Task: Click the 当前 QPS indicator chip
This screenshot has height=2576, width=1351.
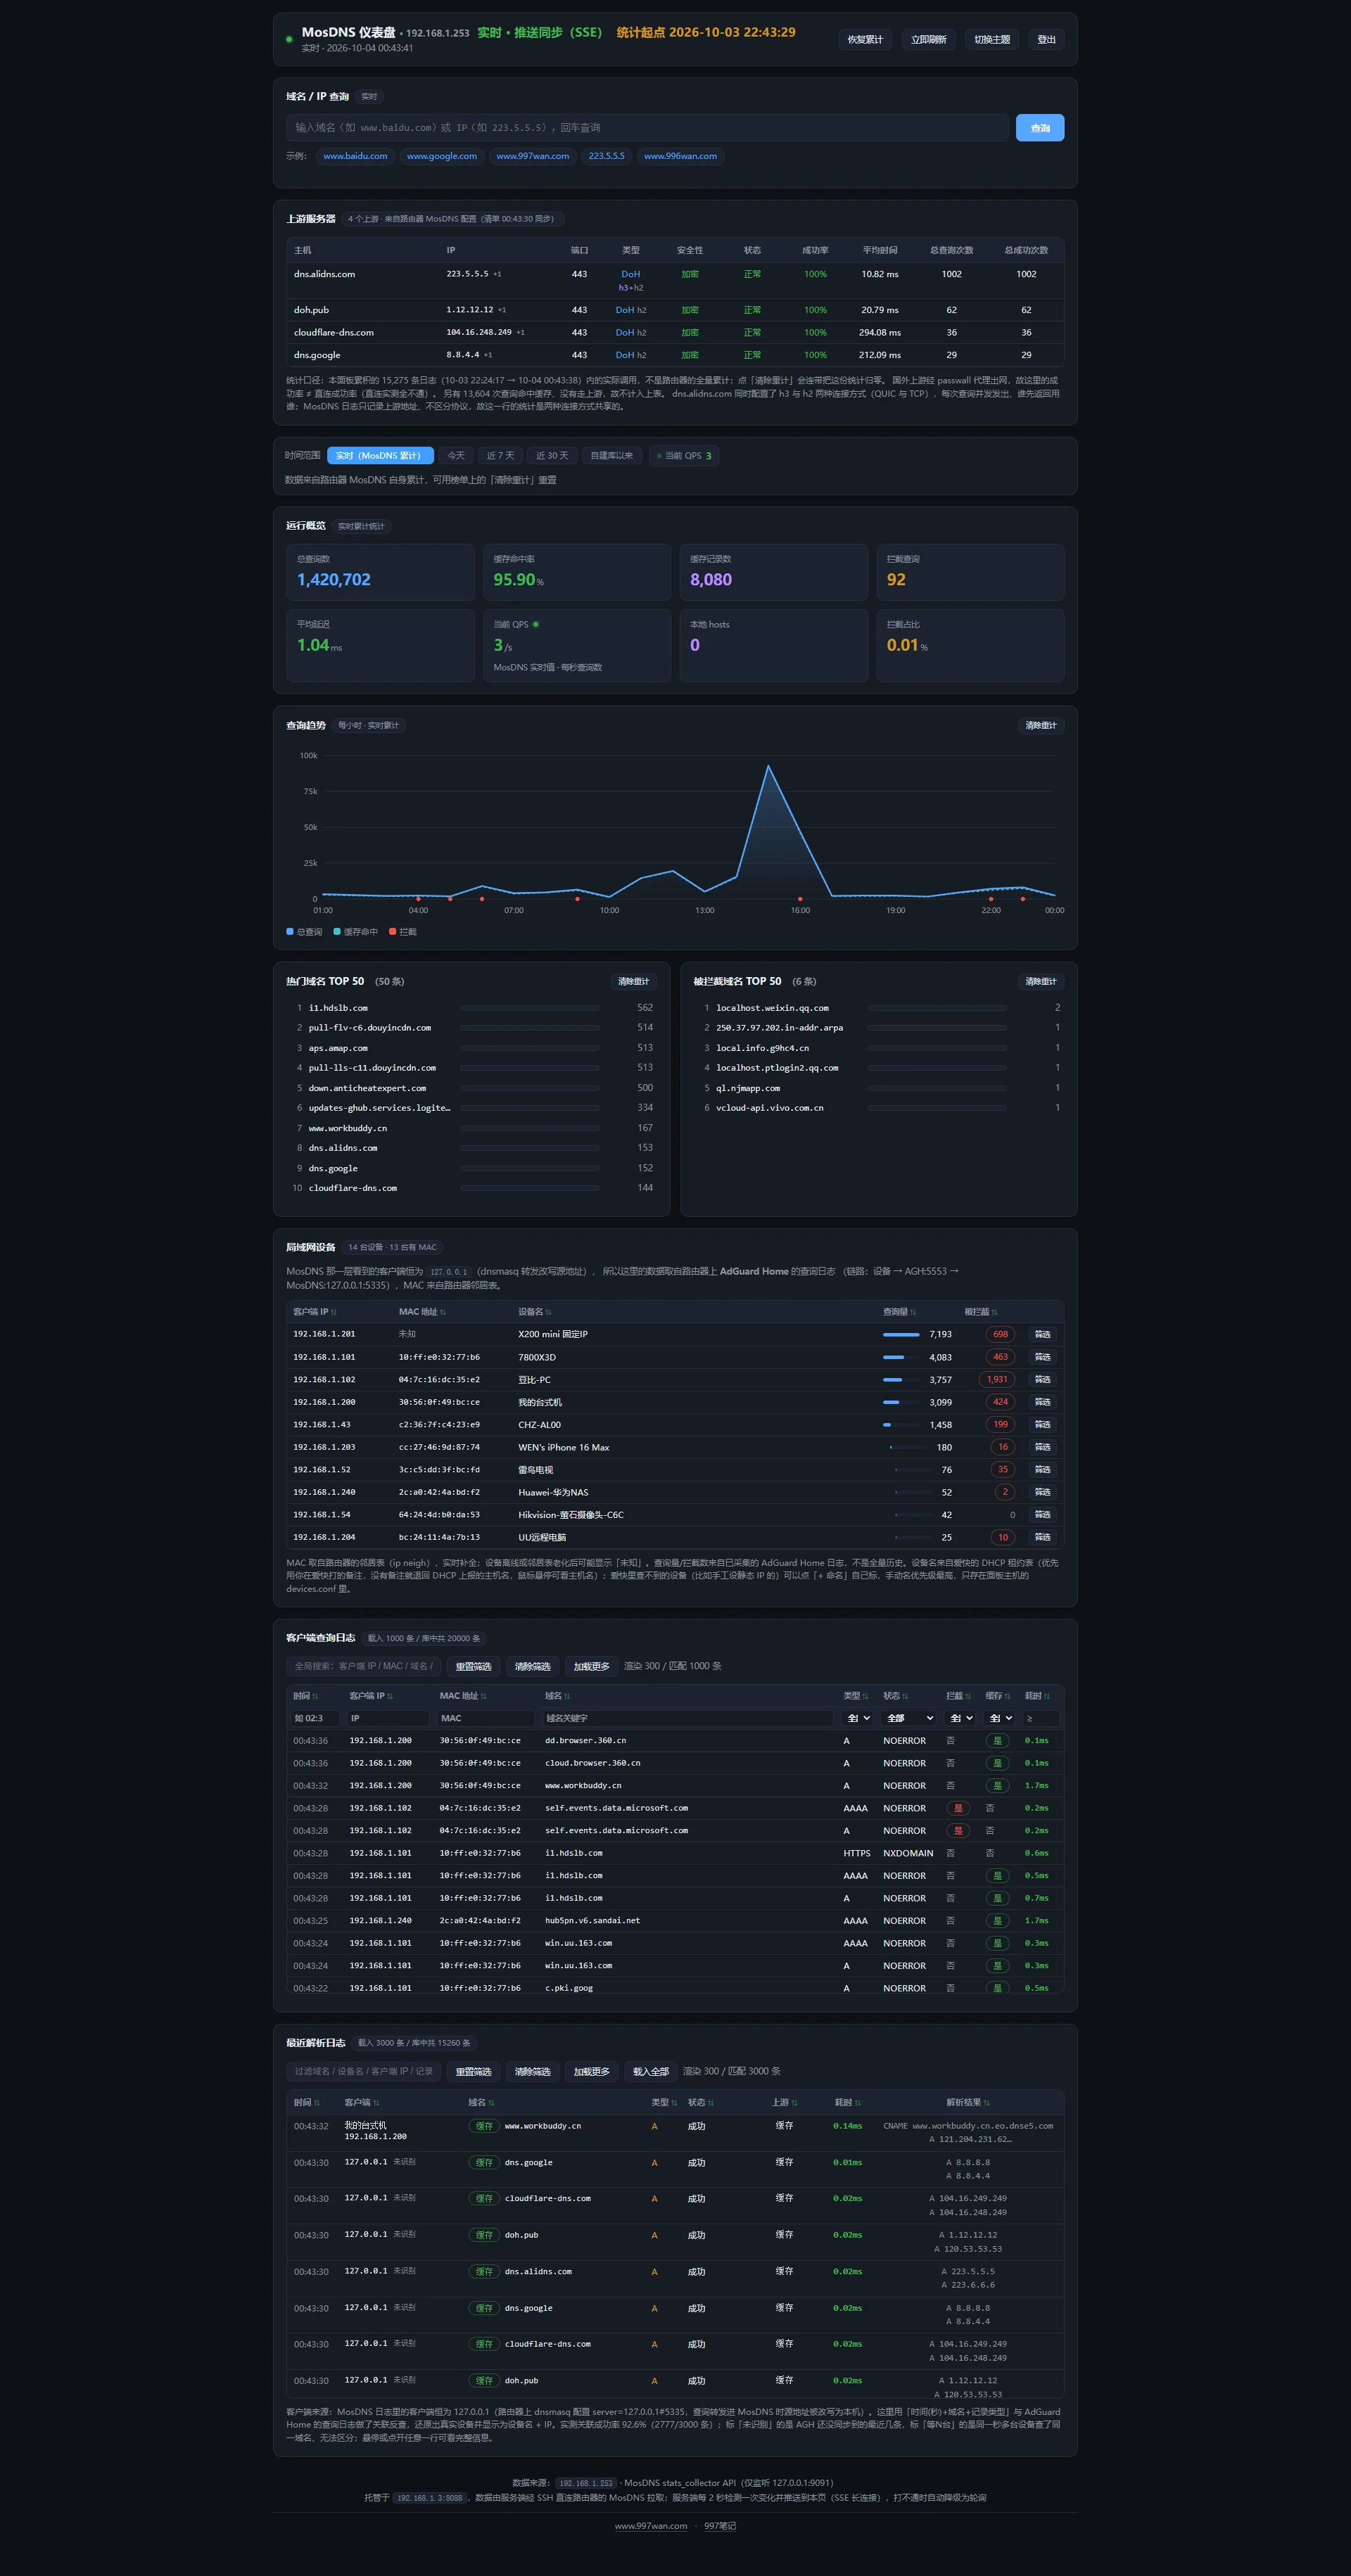Action: 684,456
